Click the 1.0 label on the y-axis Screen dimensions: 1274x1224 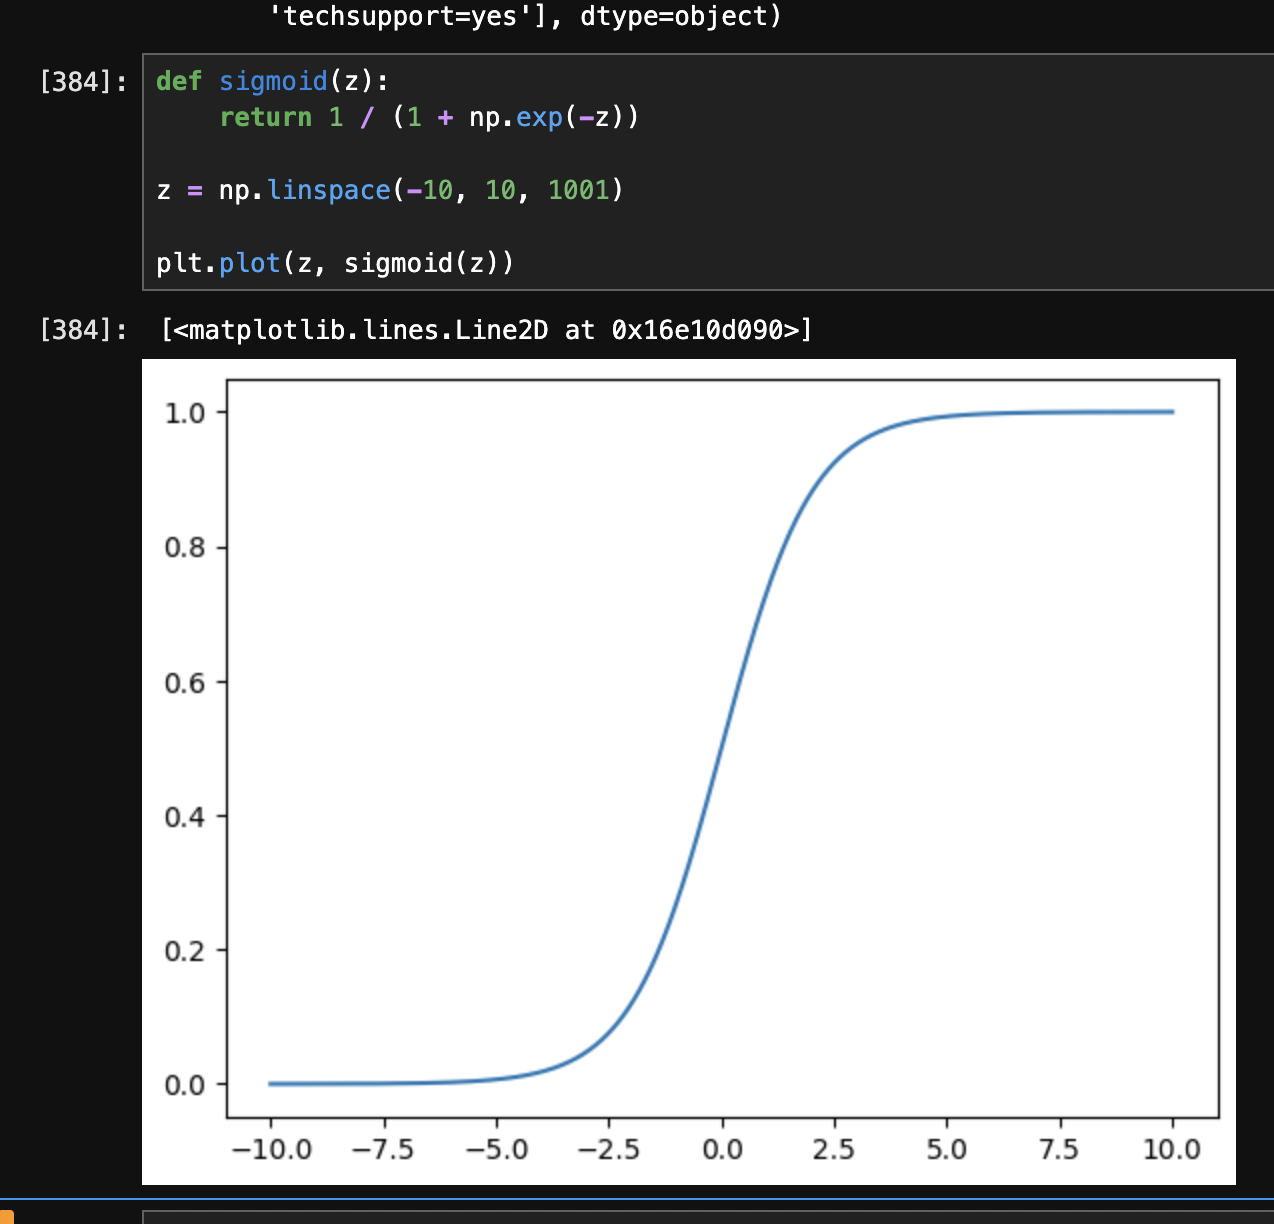[185, 413]
